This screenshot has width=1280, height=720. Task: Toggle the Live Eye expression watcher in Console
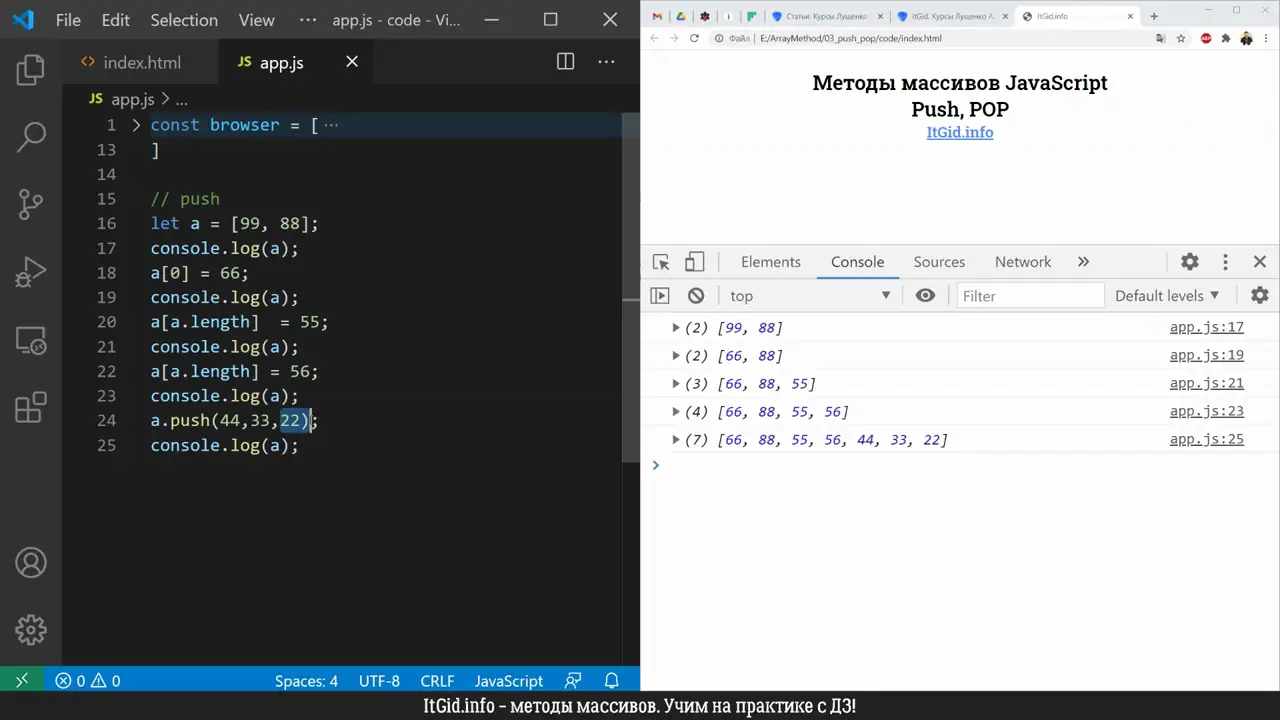point(925,295)
